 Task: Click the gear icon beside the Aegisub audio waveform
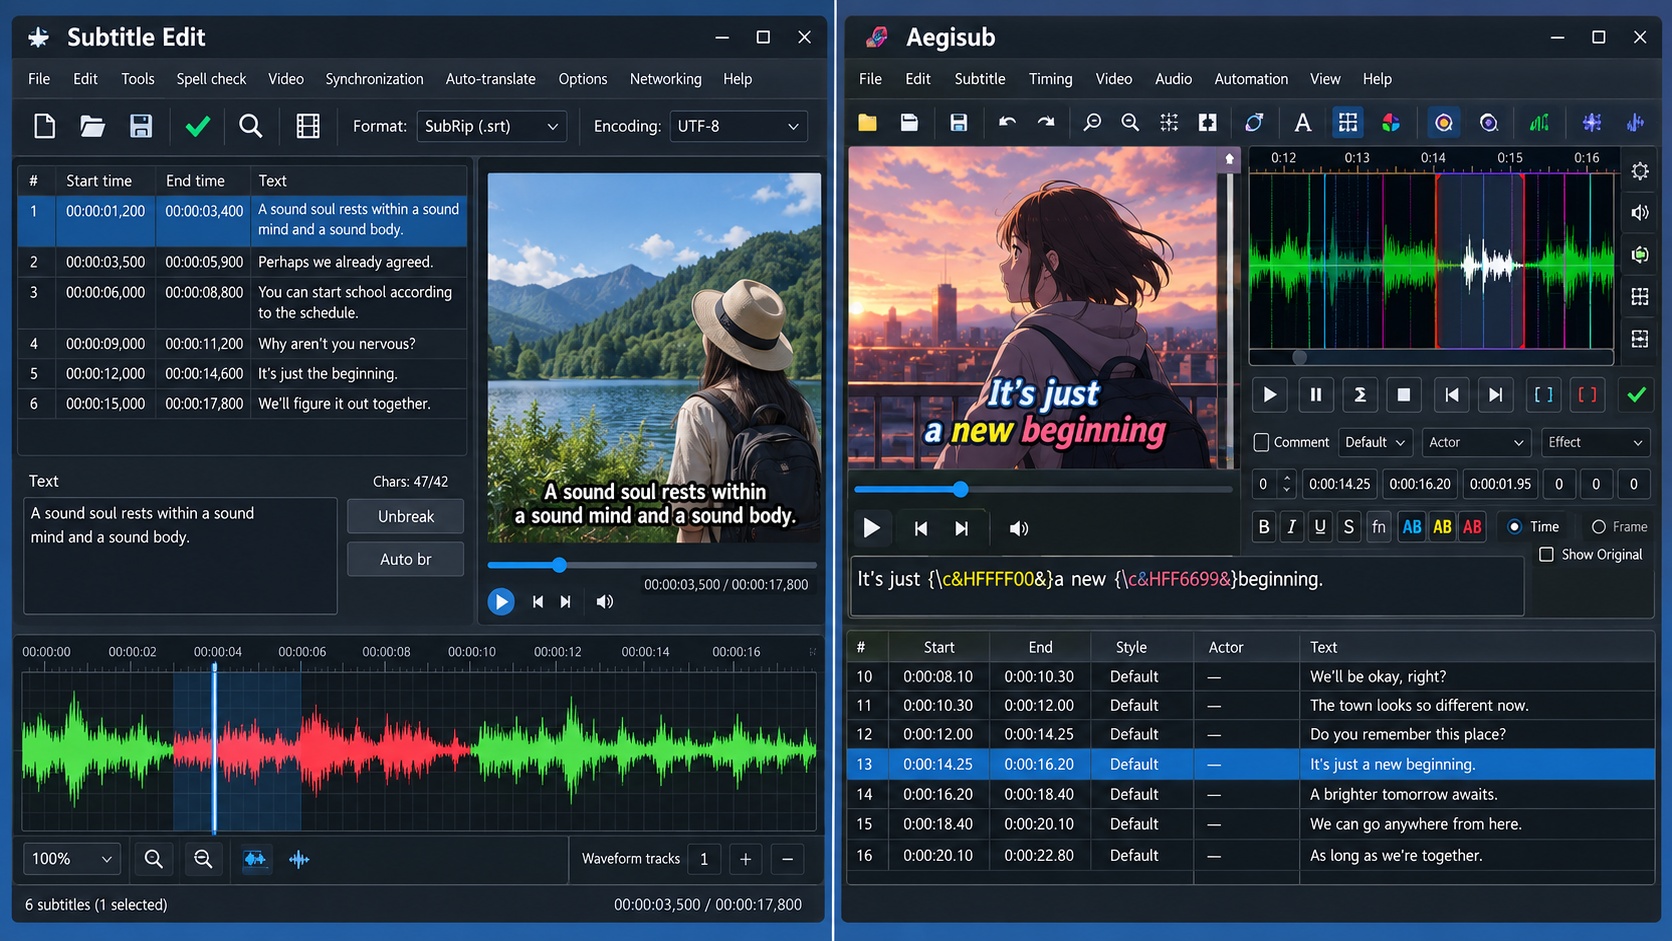click(x=1640, y=171)
